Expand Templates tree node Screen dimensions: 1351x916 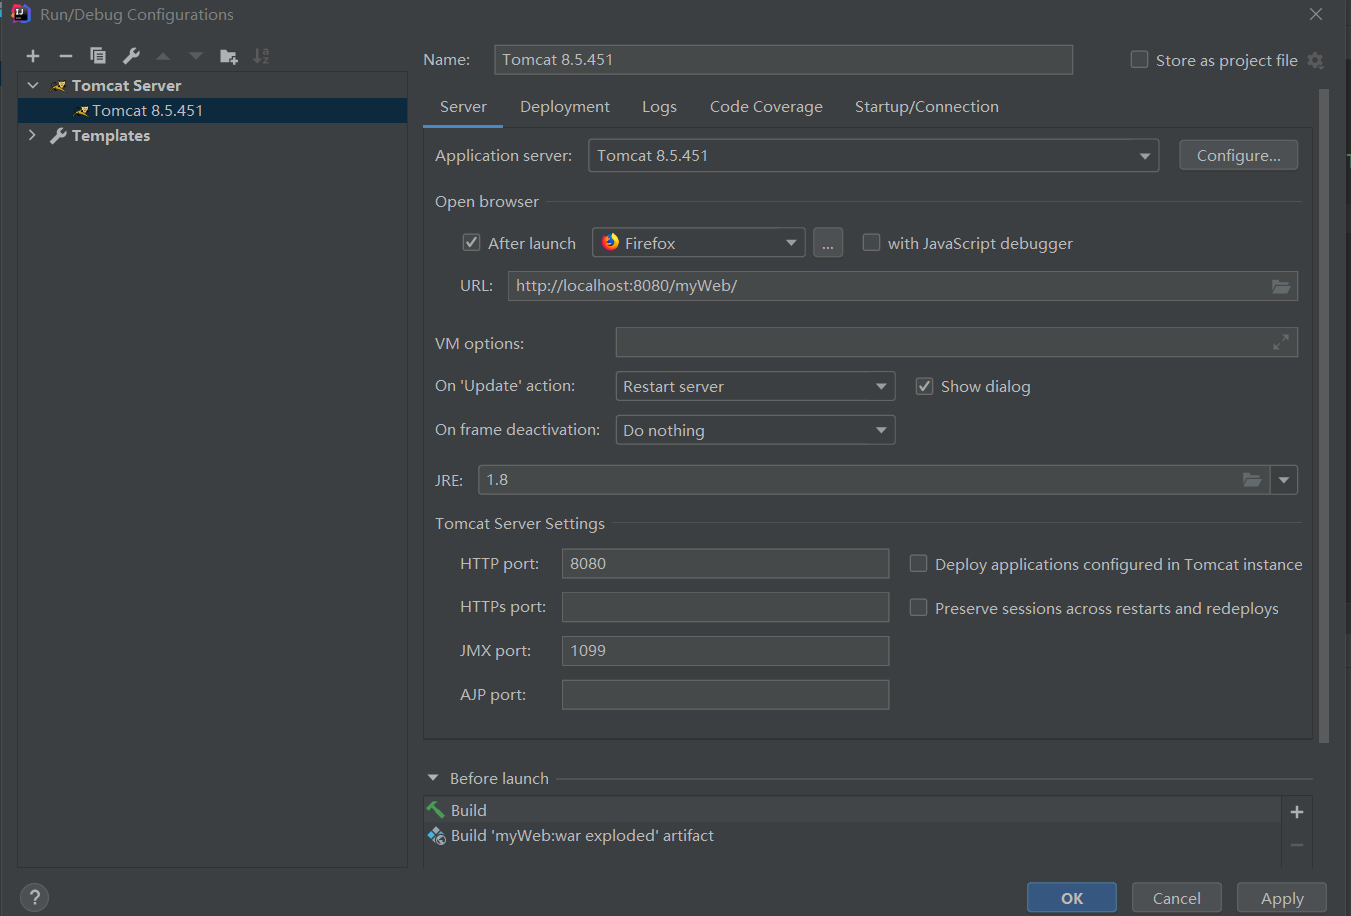tap(33, 135)
